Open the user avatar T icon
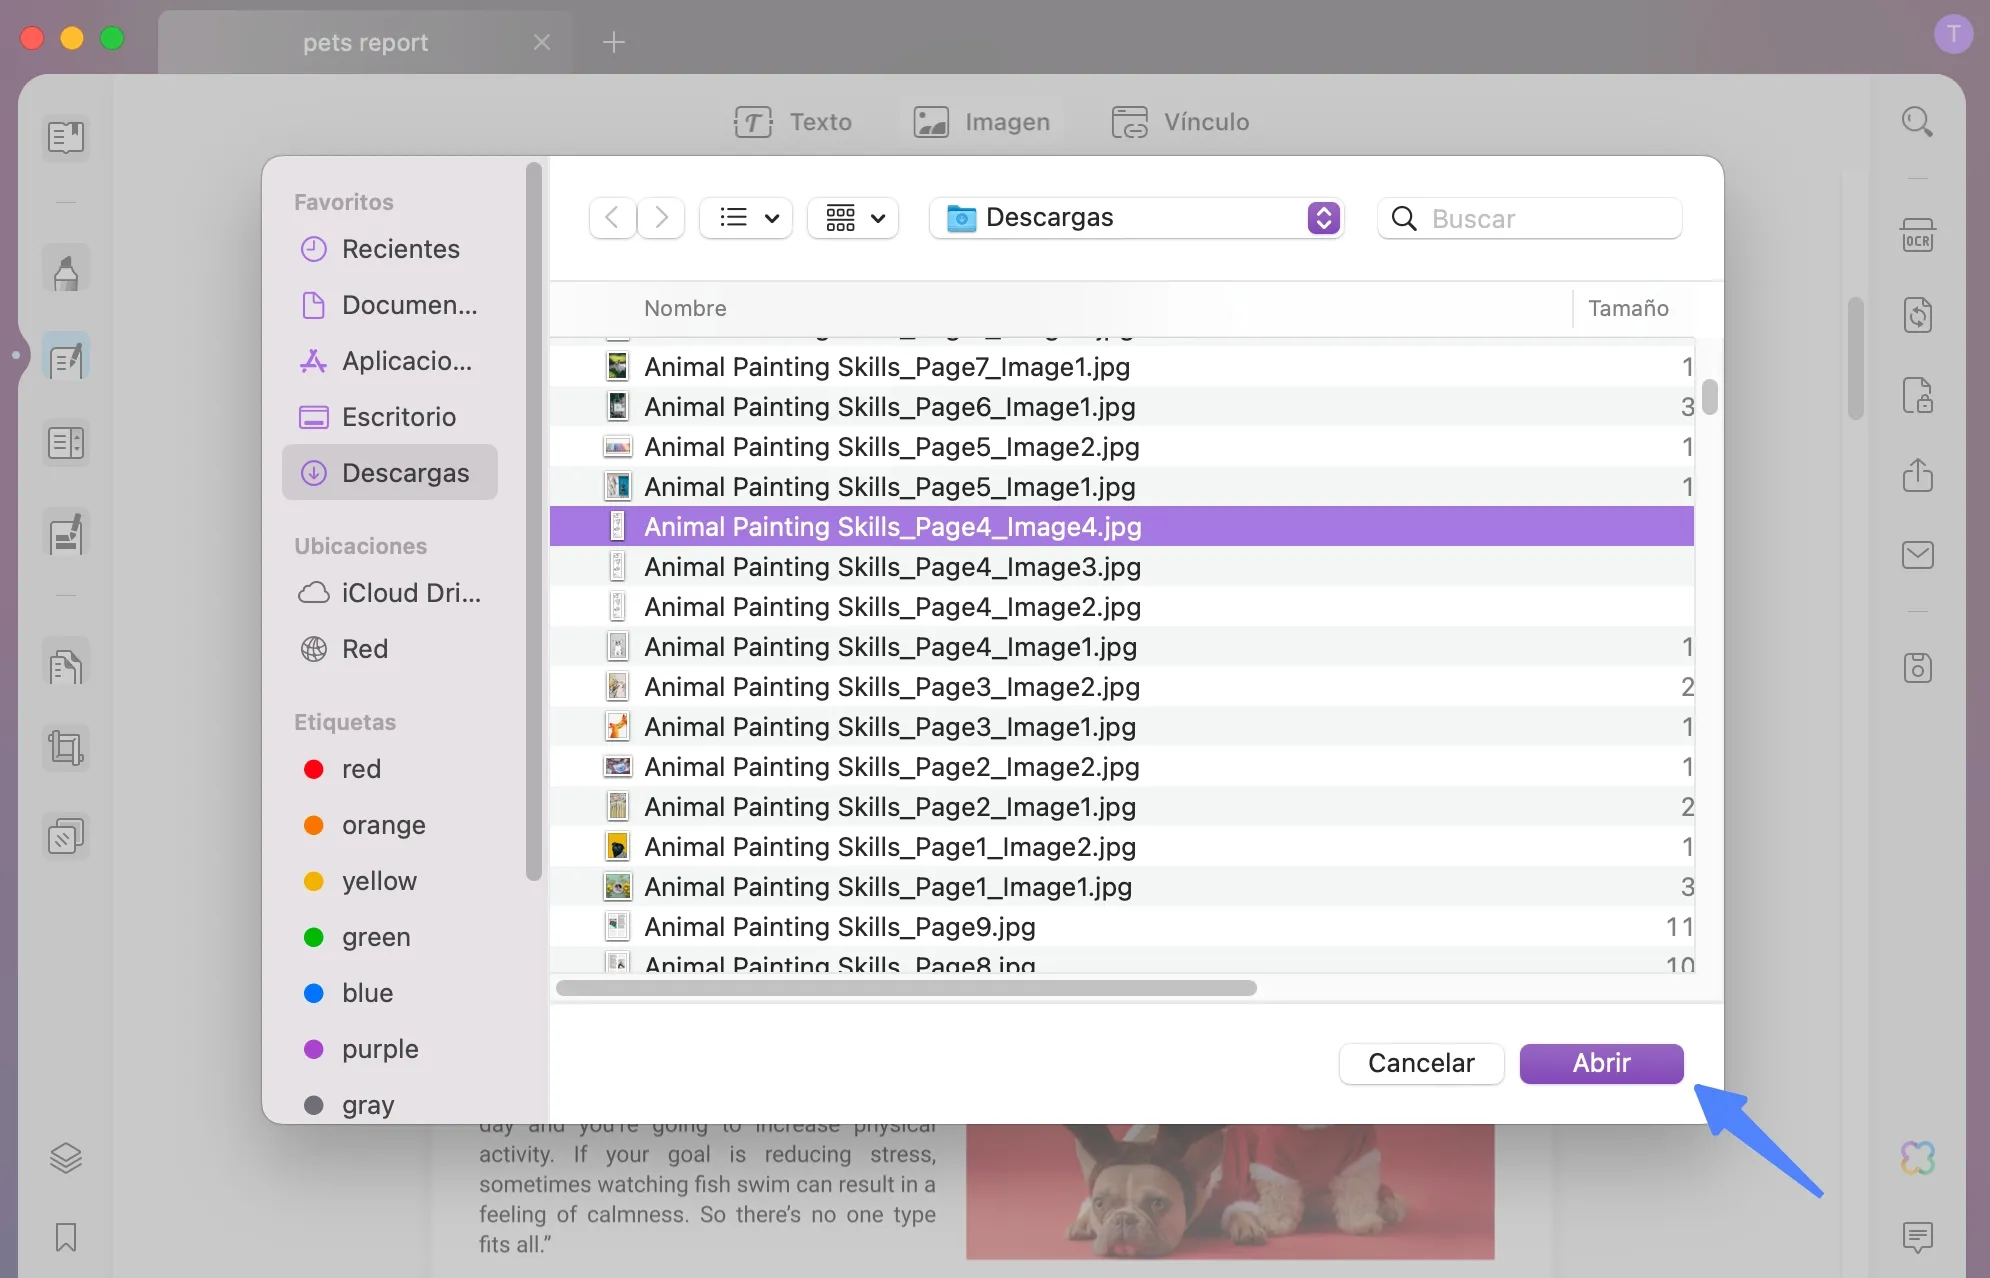 1953,34
